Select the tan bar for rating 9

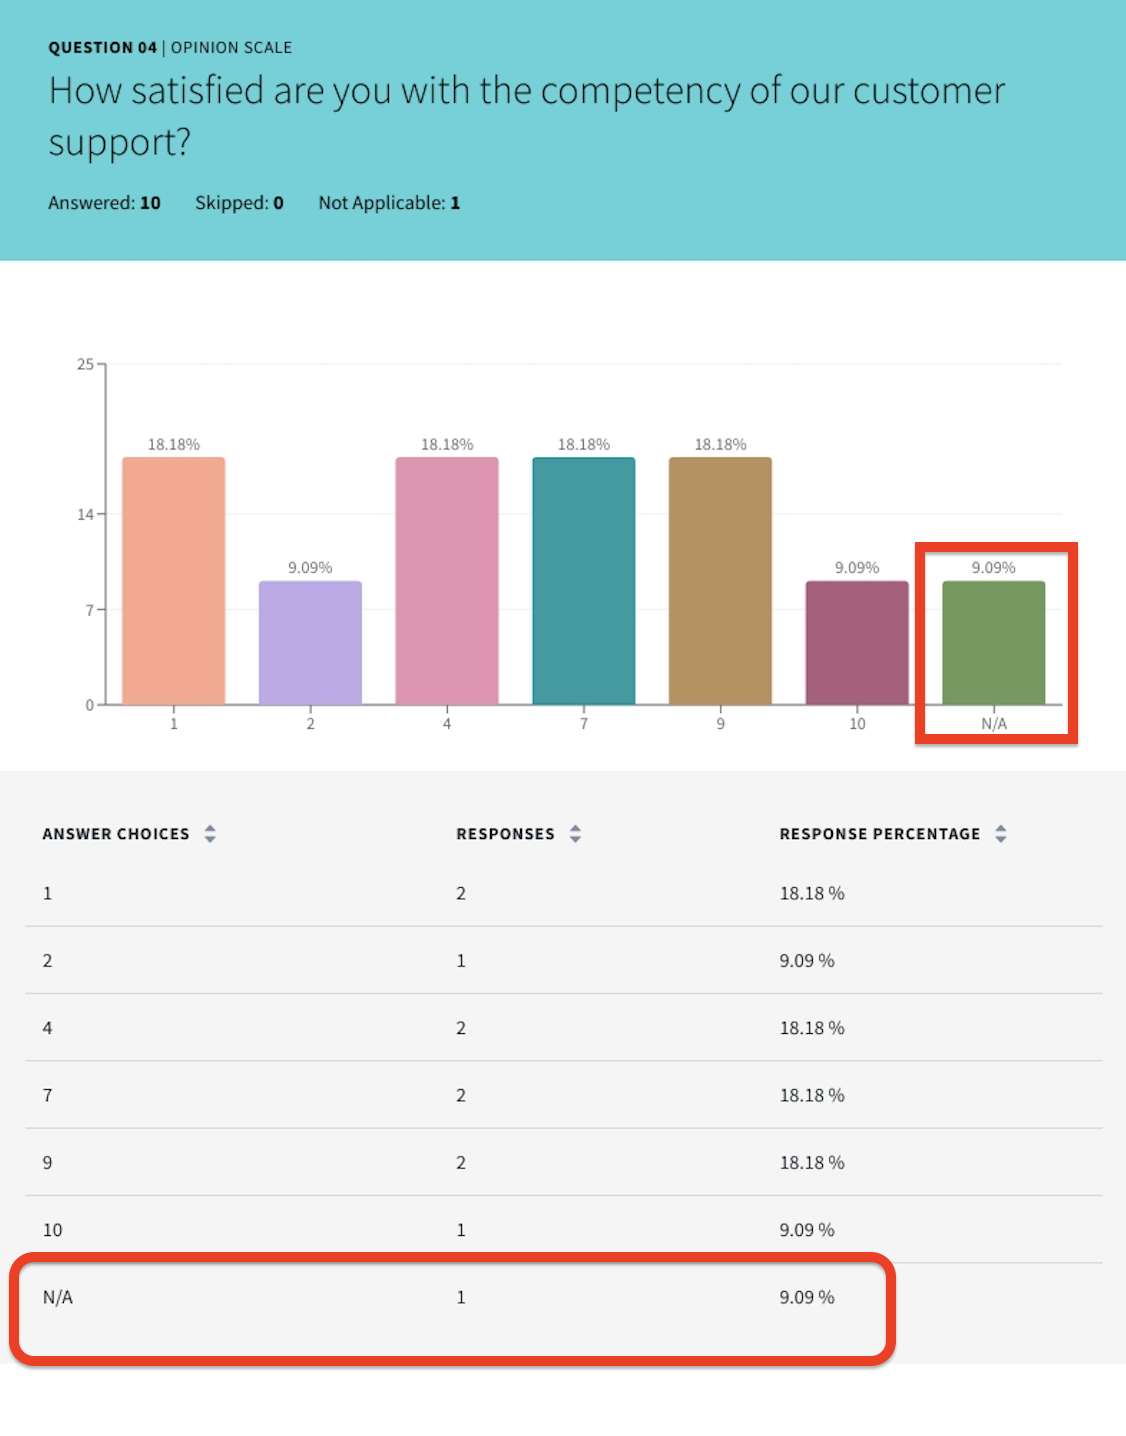coord(720,581)
